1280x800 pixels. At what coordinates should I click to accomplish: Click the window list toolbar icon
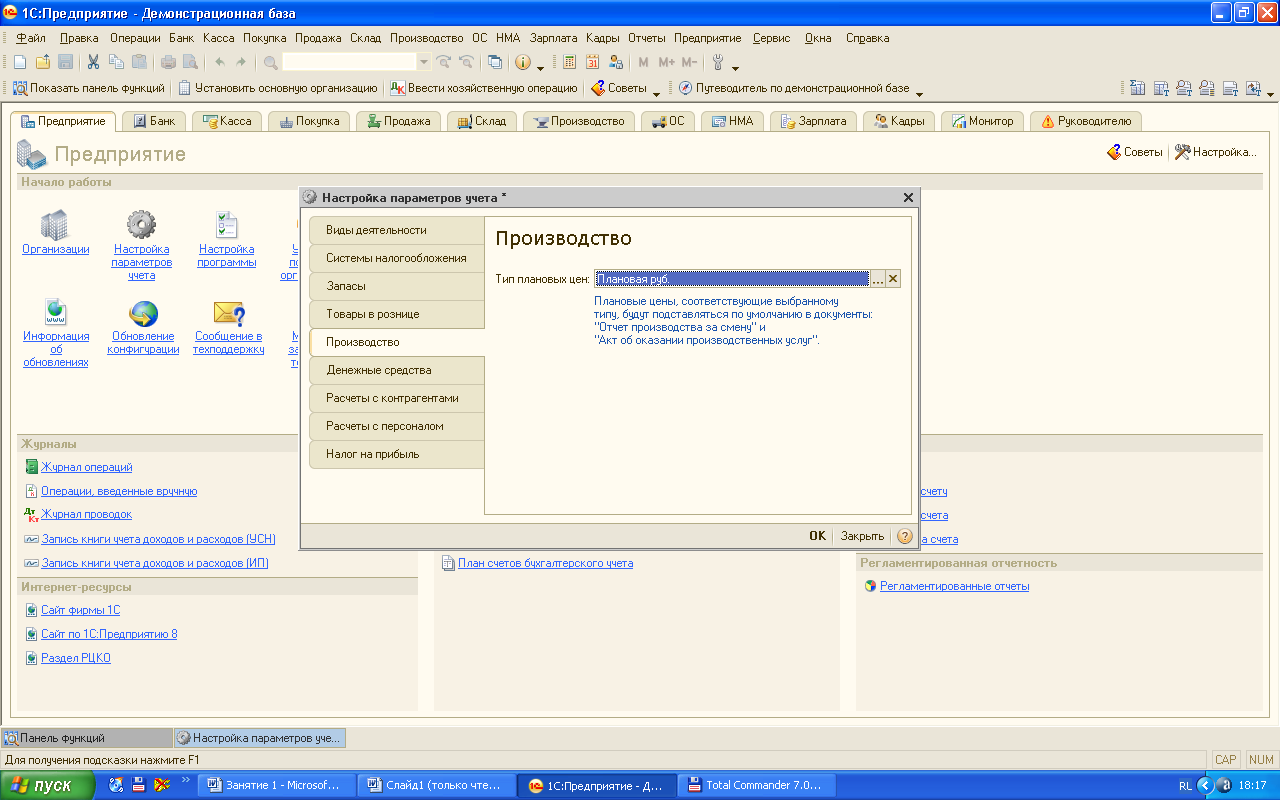click(x=494, y=62)
